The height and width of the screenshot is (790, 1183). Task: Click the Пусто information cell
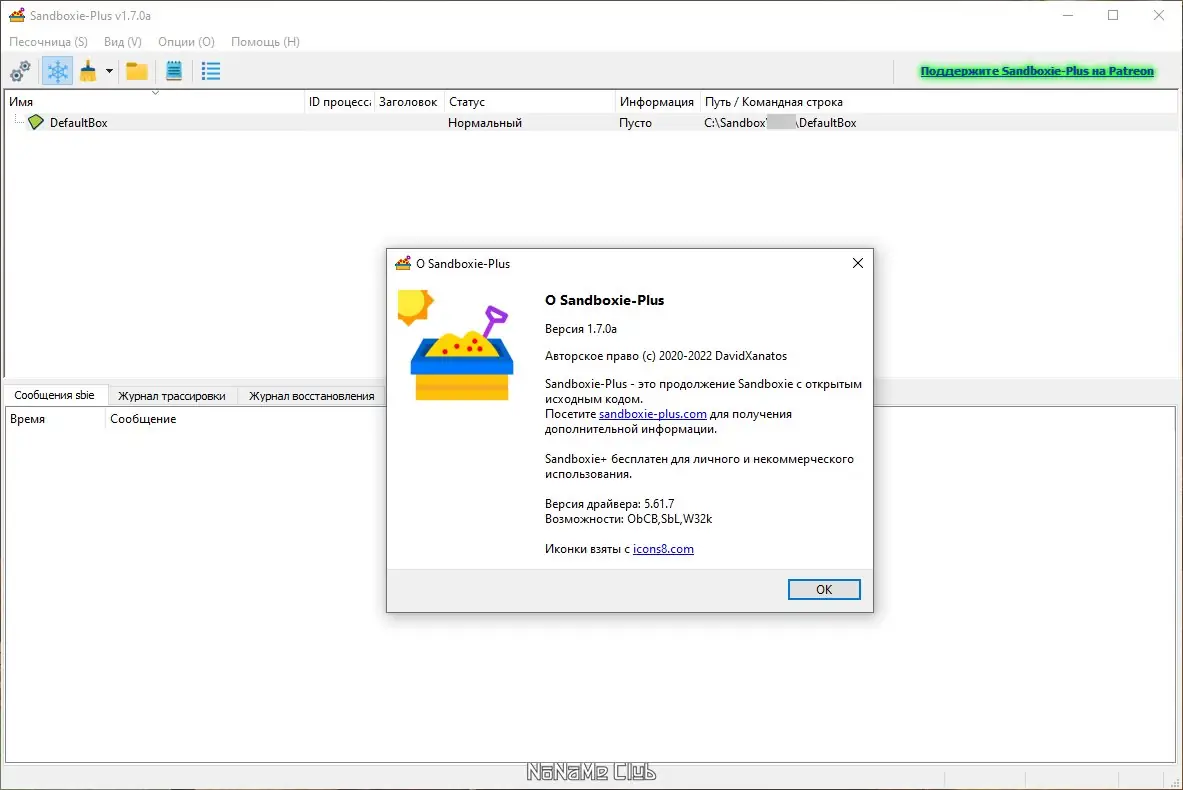635,122
